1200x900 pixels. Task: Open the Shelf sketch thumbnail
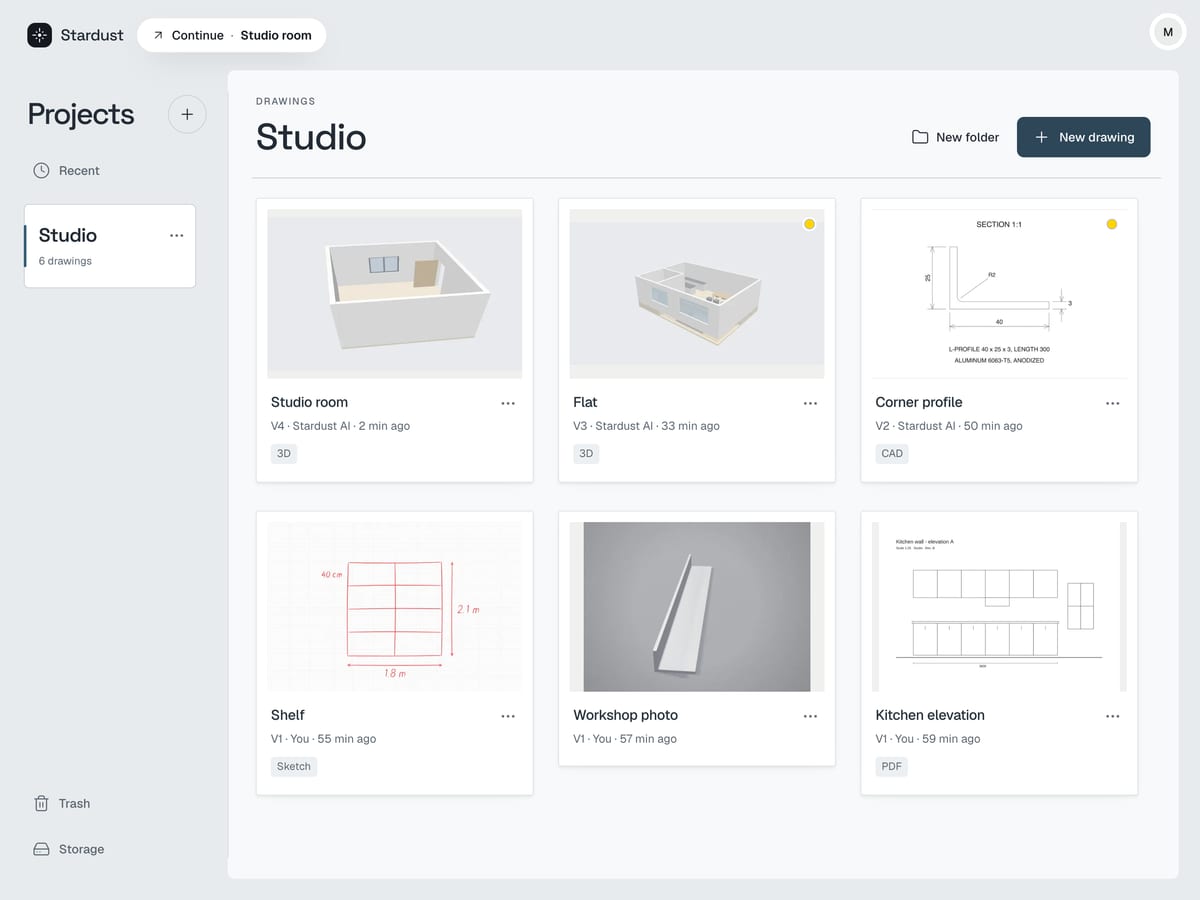coord(395,606)
